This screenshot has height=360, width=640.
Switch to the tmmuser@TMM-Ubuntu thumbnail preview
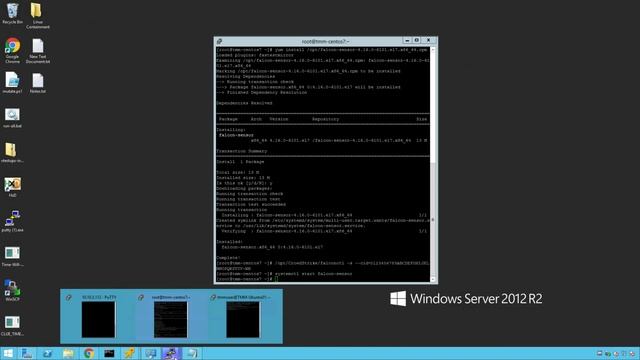243,317
